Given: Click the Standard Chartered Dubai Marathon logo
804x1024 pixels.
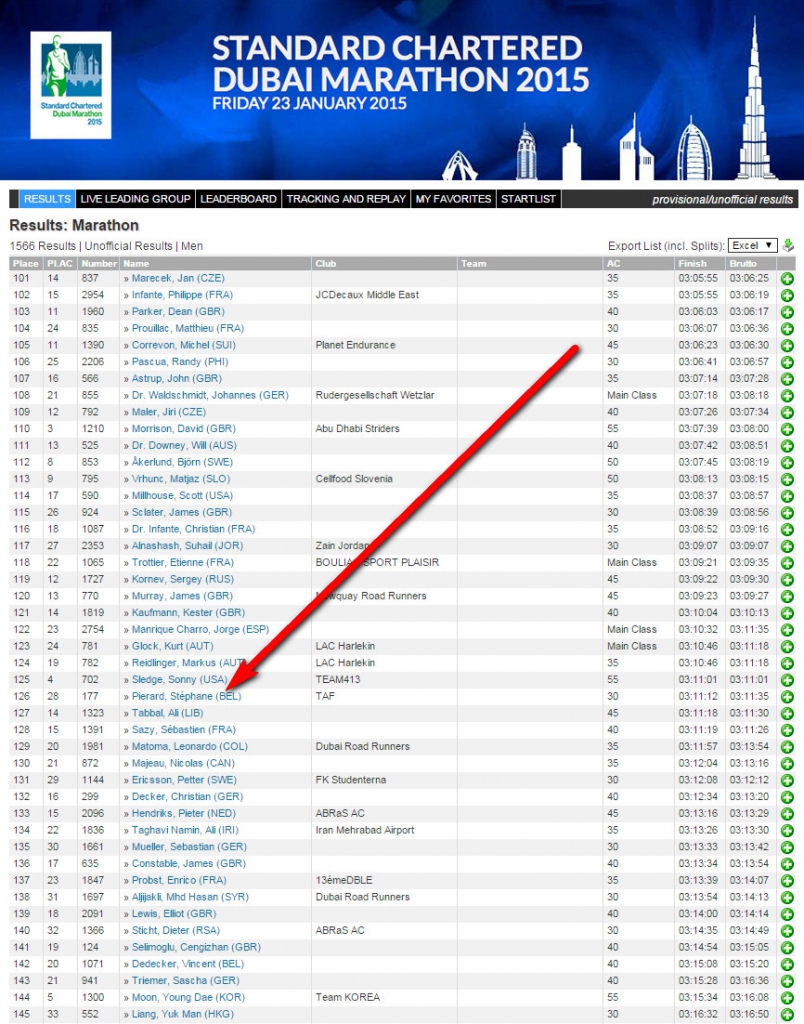Looking at the screenshot, I should click(71, 85).
